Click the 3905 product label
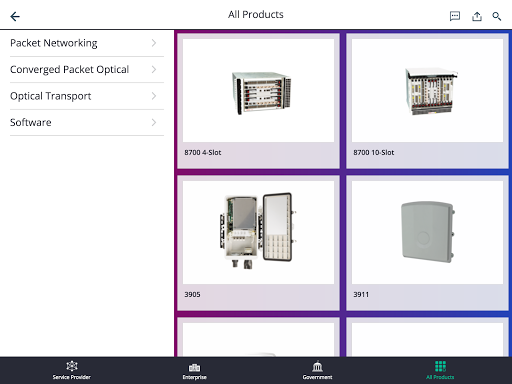Screen dimensions: 512x384 (192, 295)
